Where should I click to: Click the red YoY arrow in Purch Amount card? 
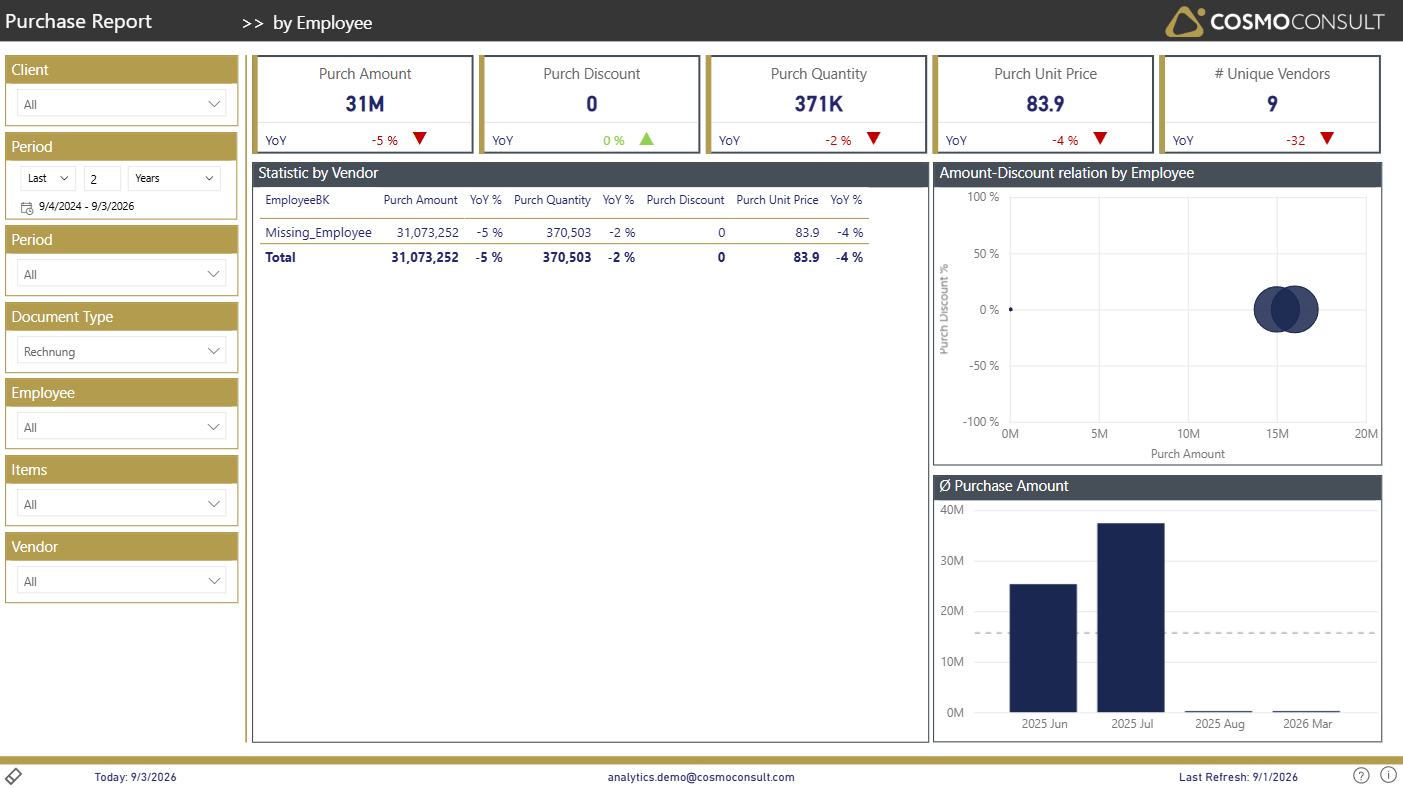click(420, 139)
